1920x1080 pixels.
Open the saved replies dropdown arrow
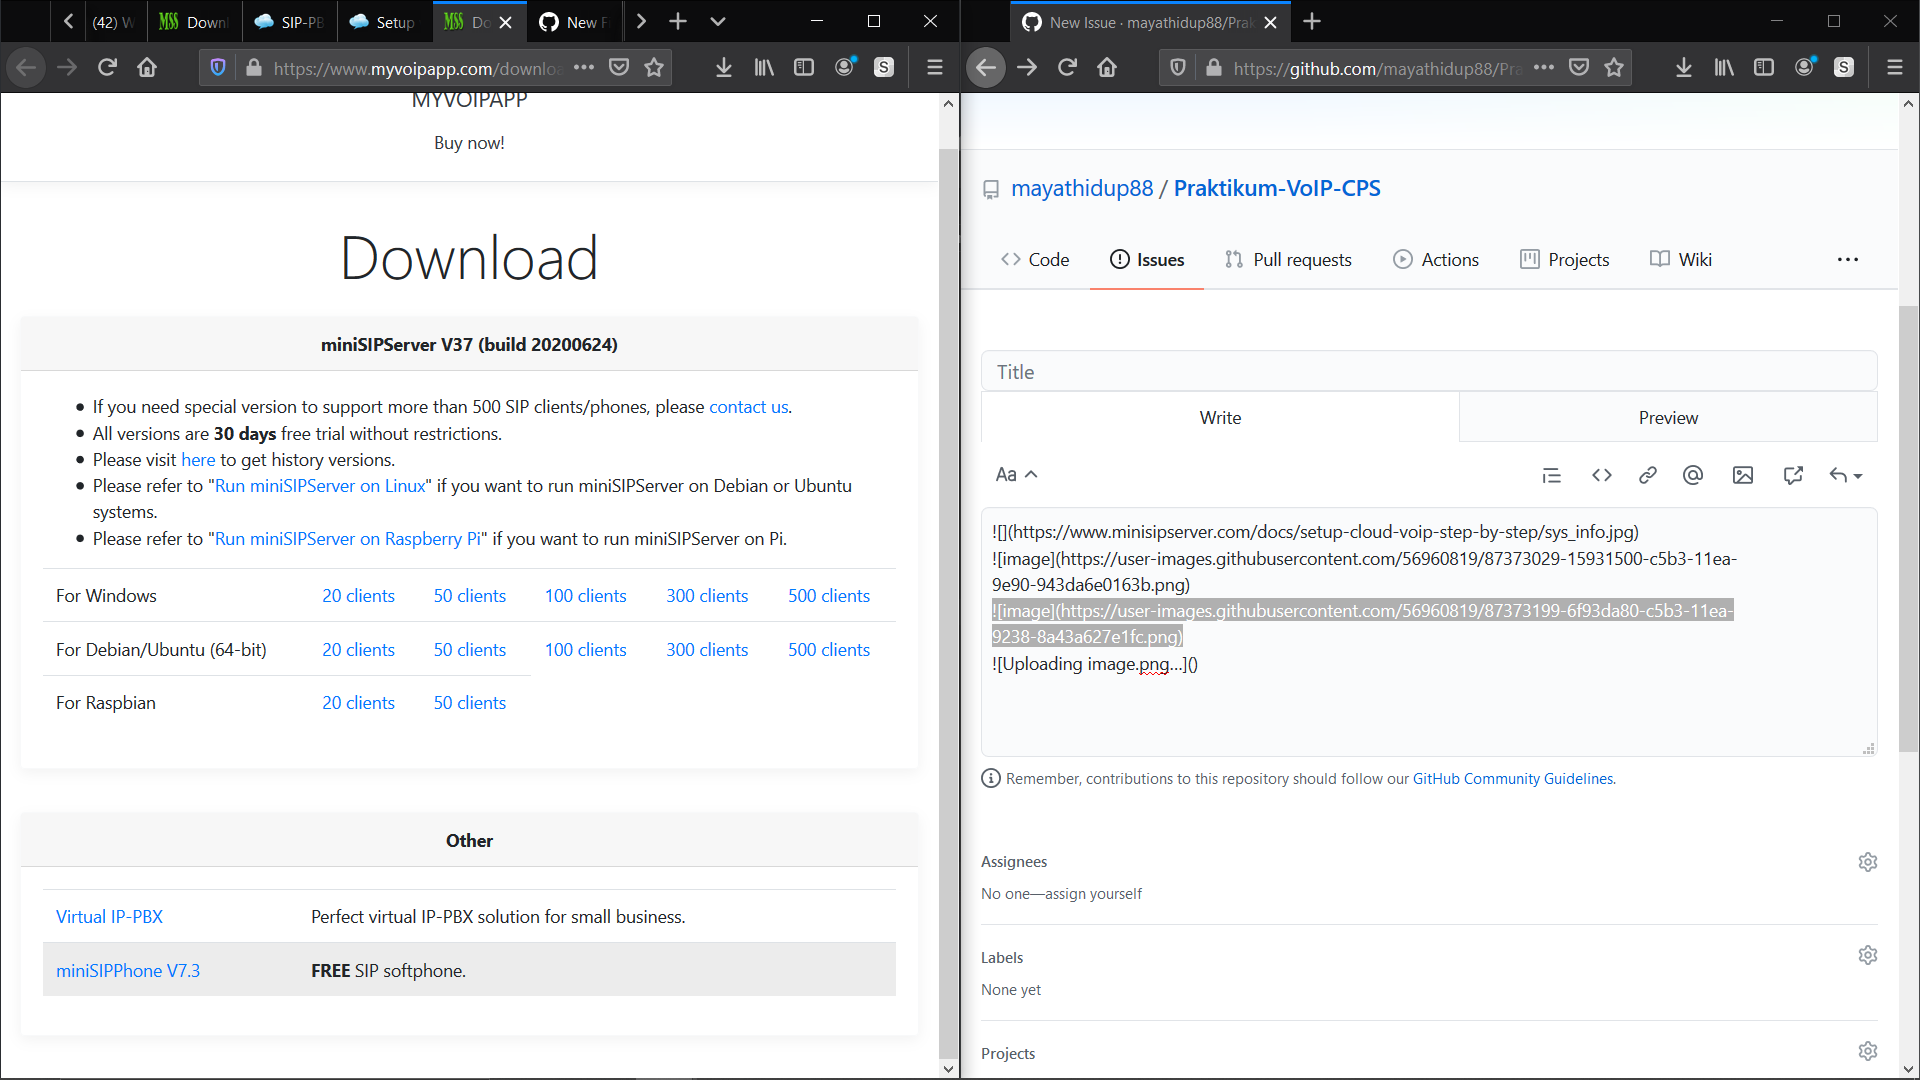point(1858,475)
